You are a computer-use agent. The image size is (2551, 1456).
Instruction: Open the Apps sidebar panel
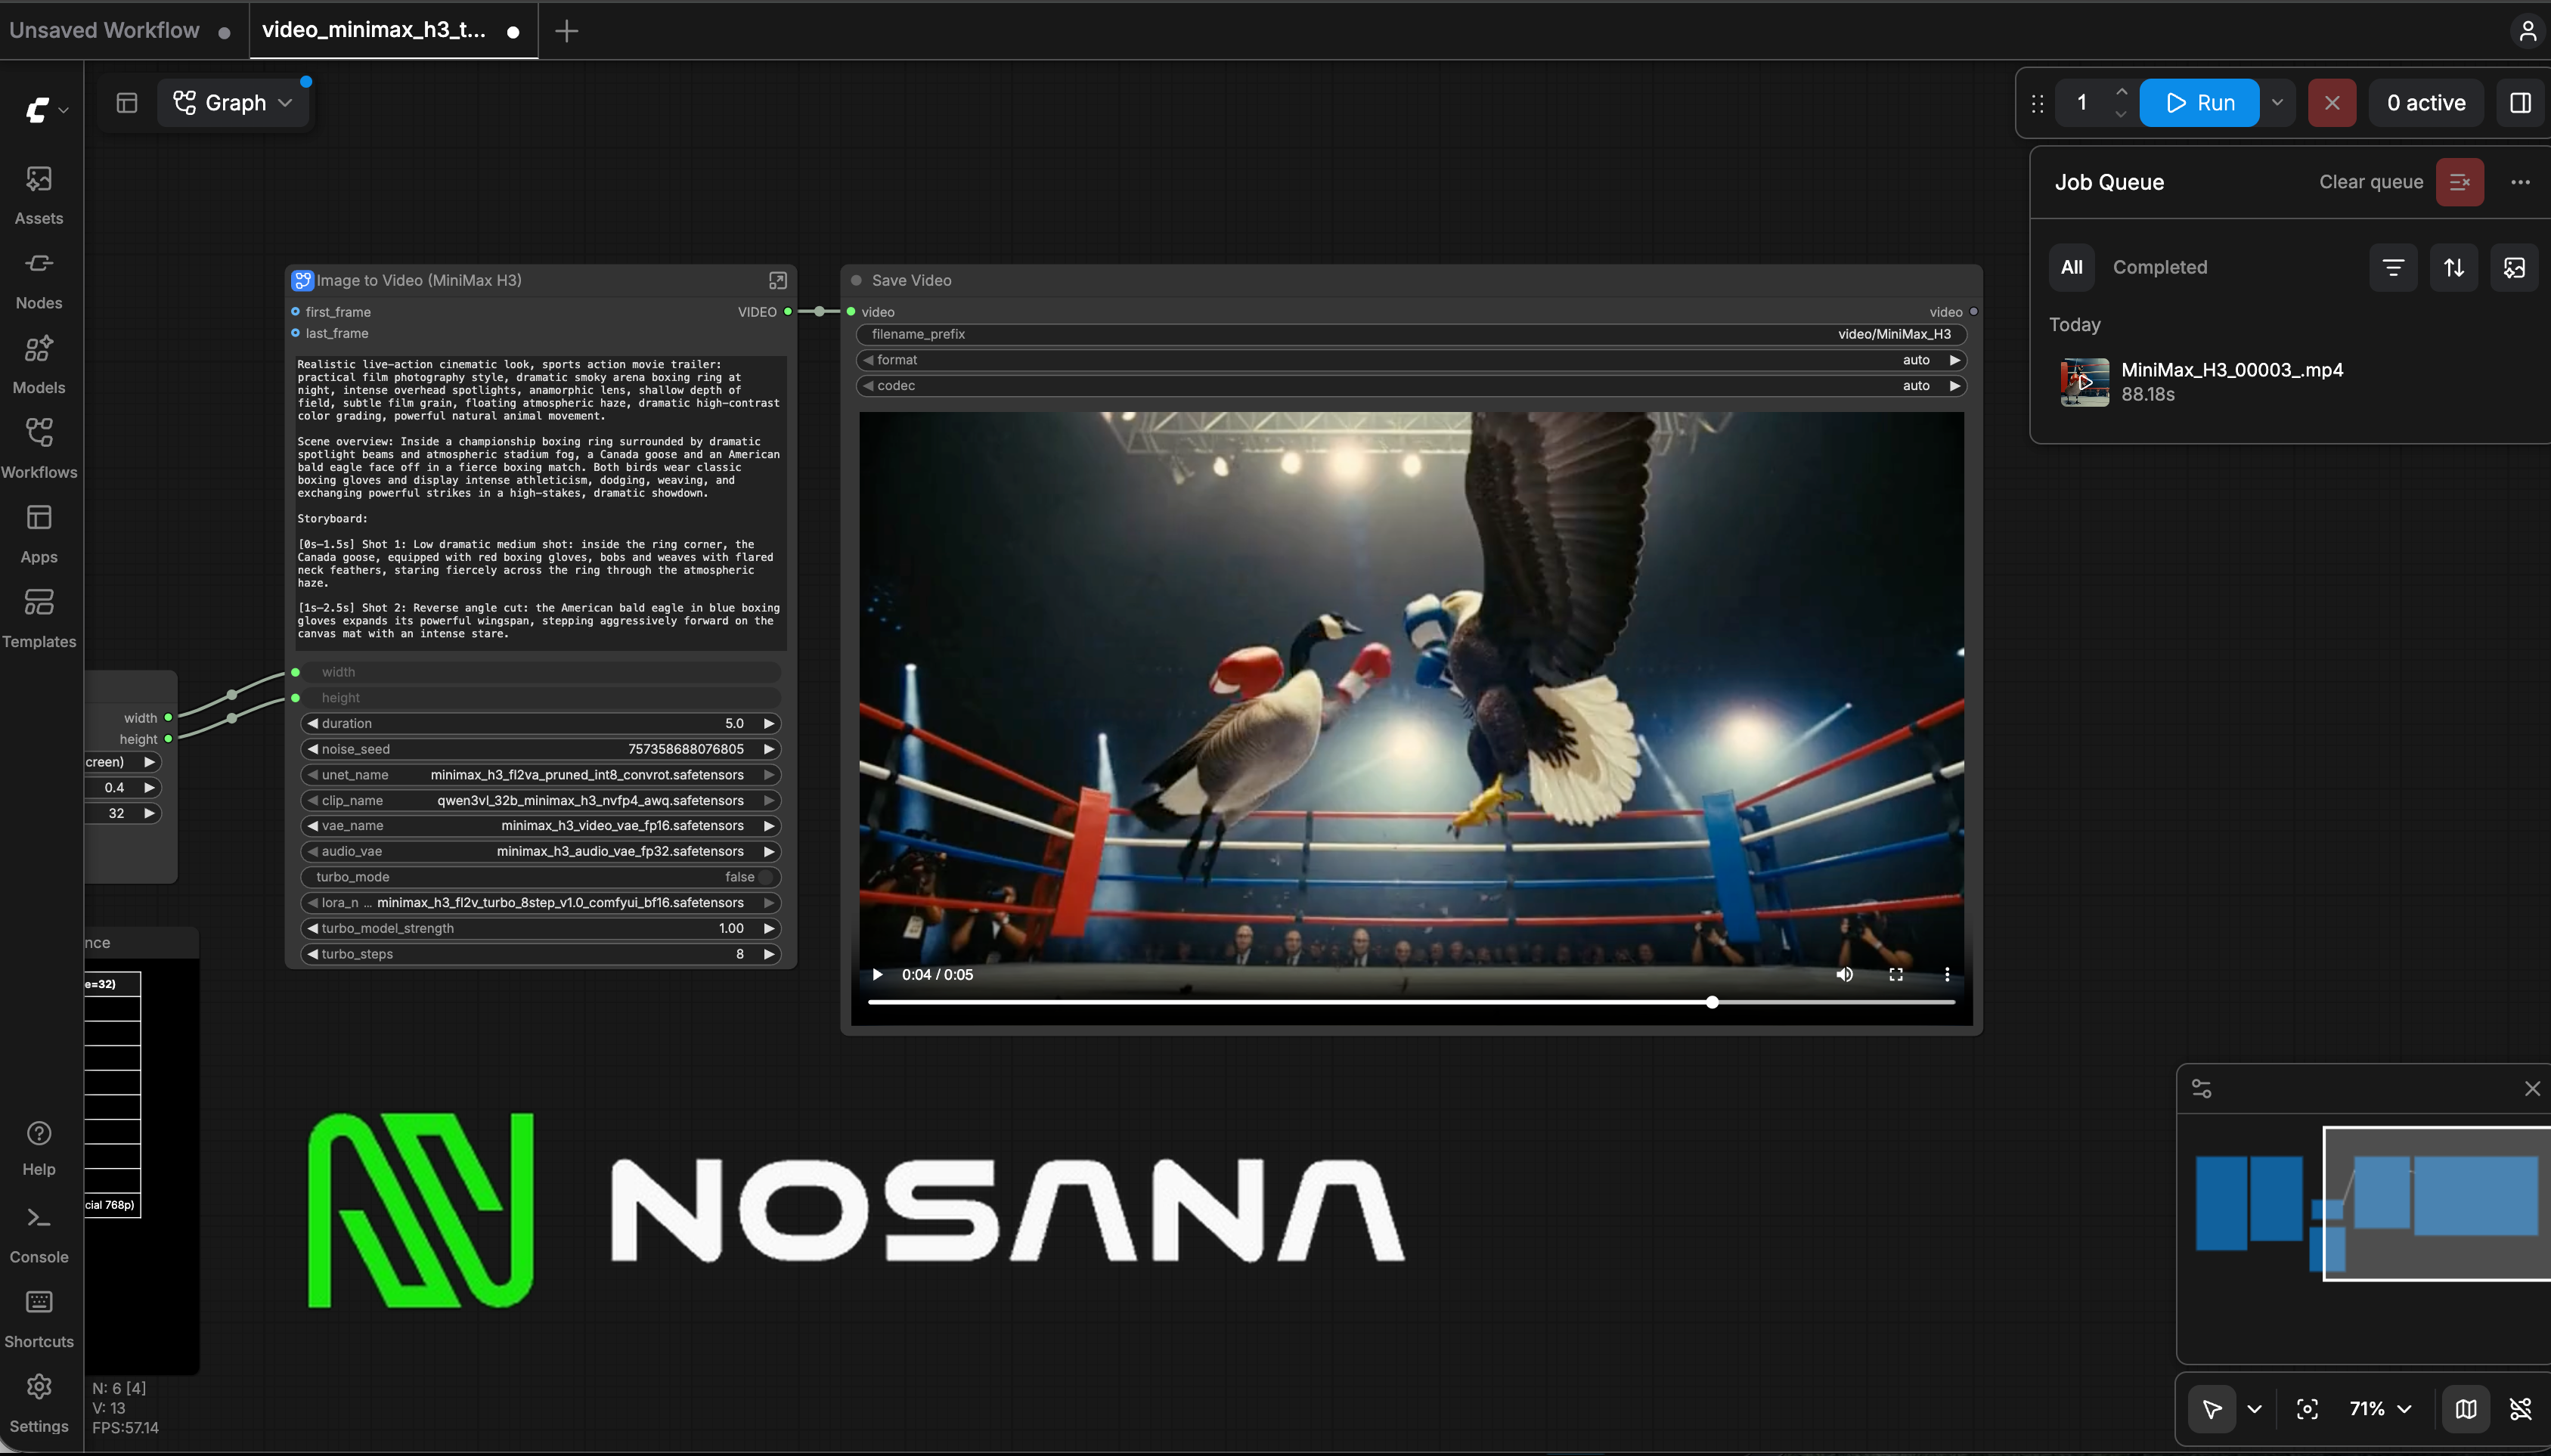coord(39,534)
